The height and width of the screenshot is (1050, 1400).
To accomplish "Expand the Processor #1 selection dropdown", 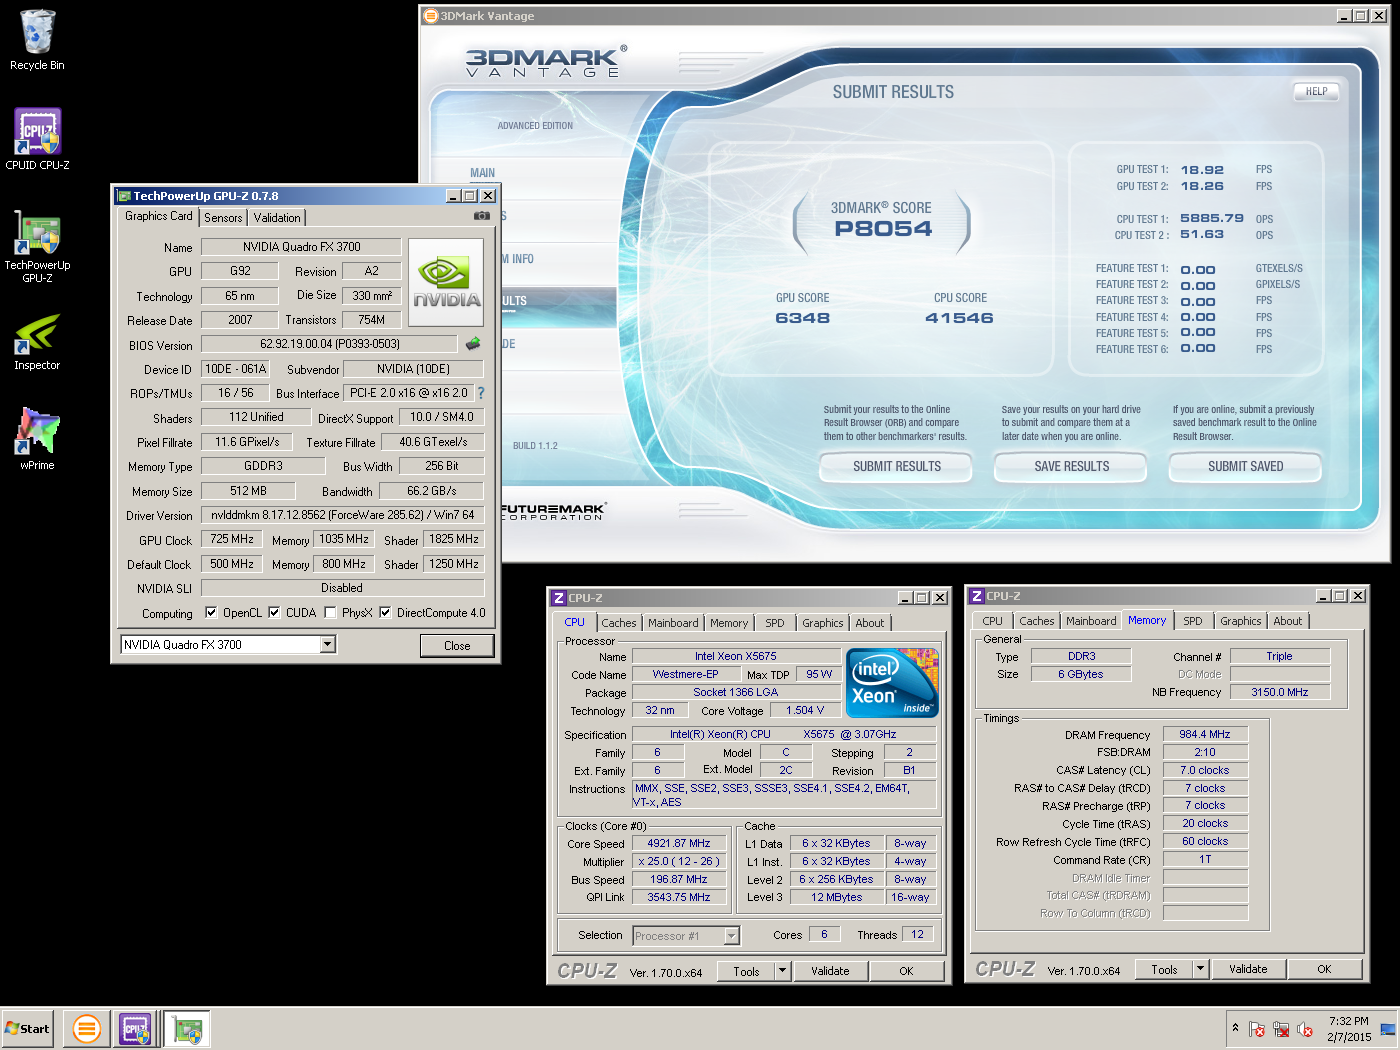I will pos(731,936).
